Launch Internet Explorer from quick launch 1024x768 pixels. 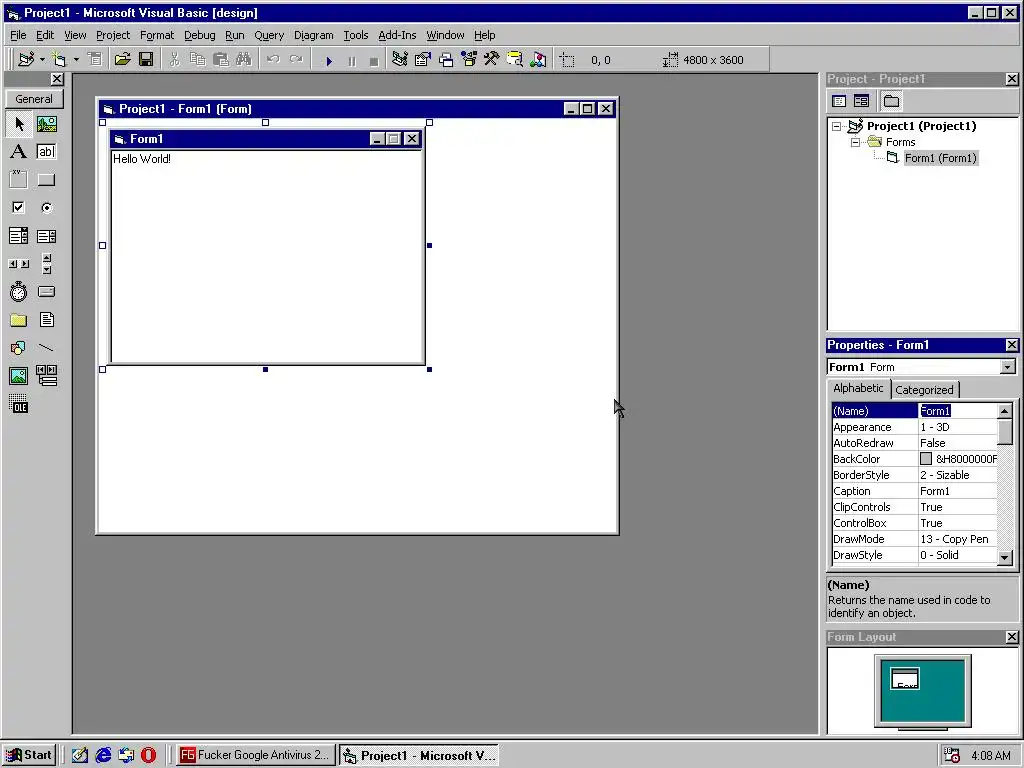103,755
